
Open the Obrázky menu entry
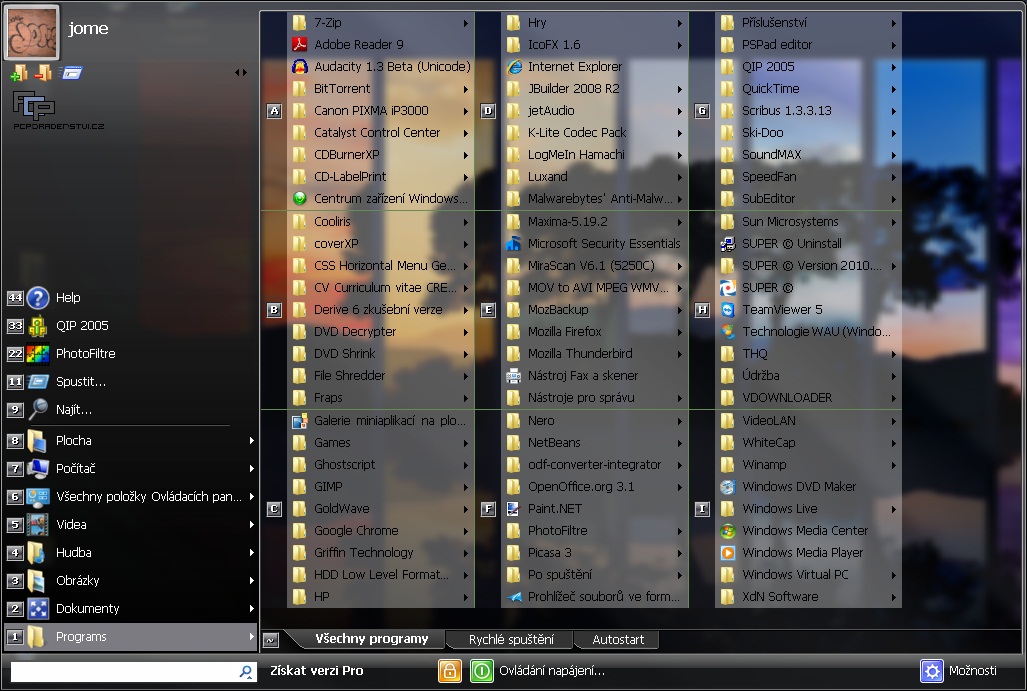130,581
